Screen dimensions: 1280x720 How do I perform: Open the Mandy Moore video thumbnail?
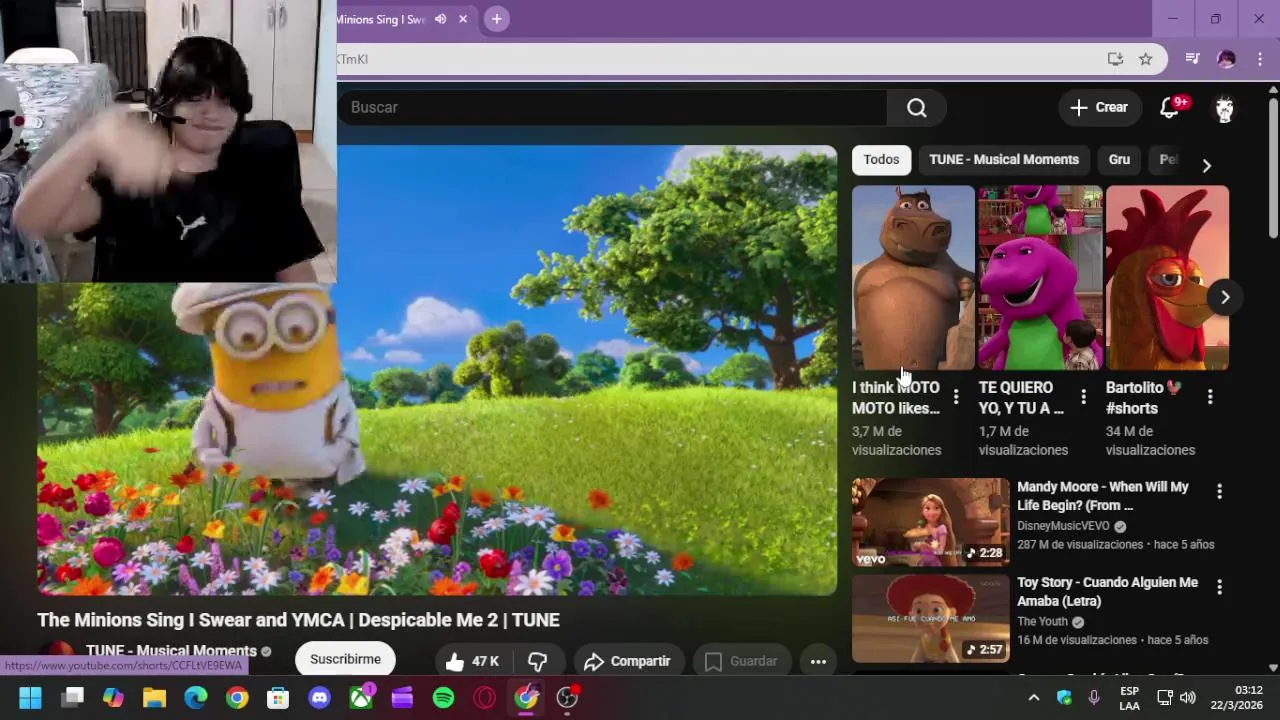[x=930, y=523]
